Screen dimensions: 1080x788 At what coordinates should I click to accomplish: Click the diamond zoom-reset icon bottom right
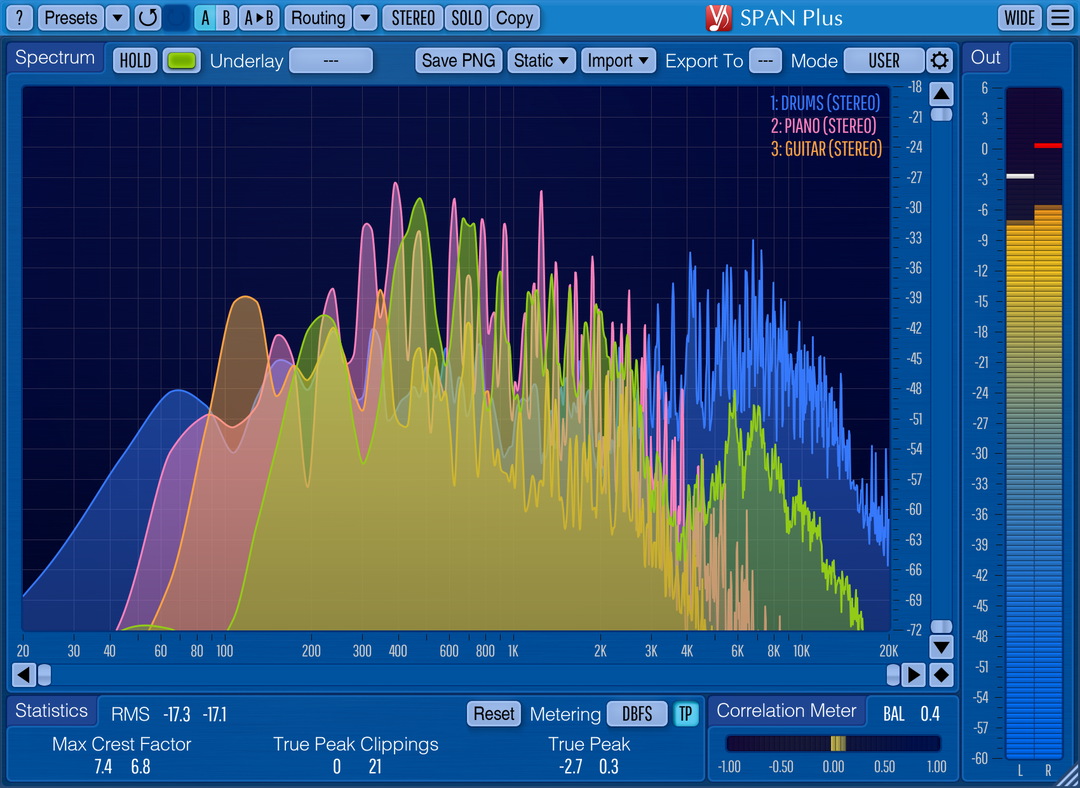point(941,675)
